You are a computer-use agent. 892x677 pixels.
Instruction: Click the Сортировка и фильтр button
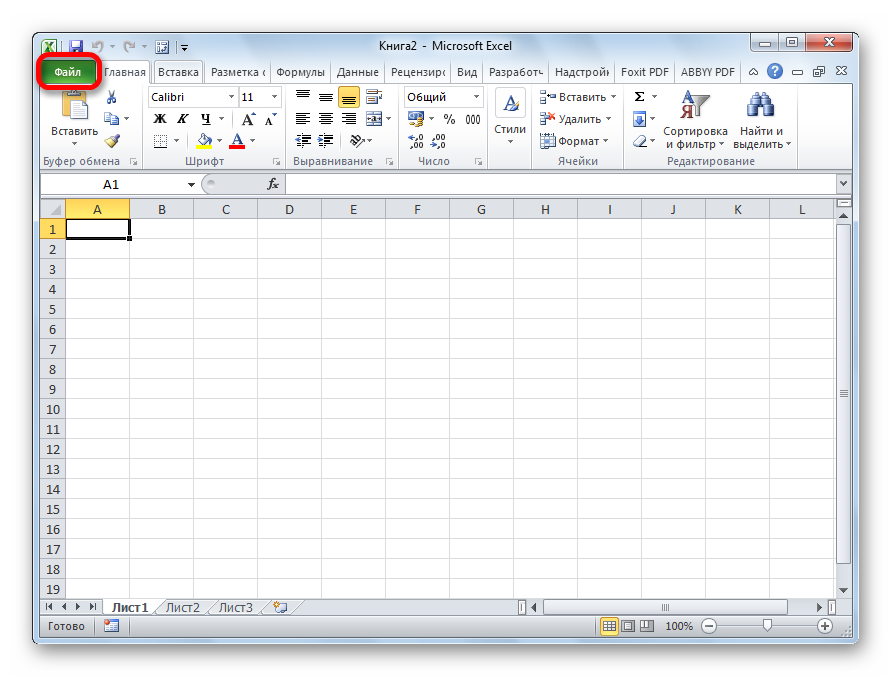(695, 120)
